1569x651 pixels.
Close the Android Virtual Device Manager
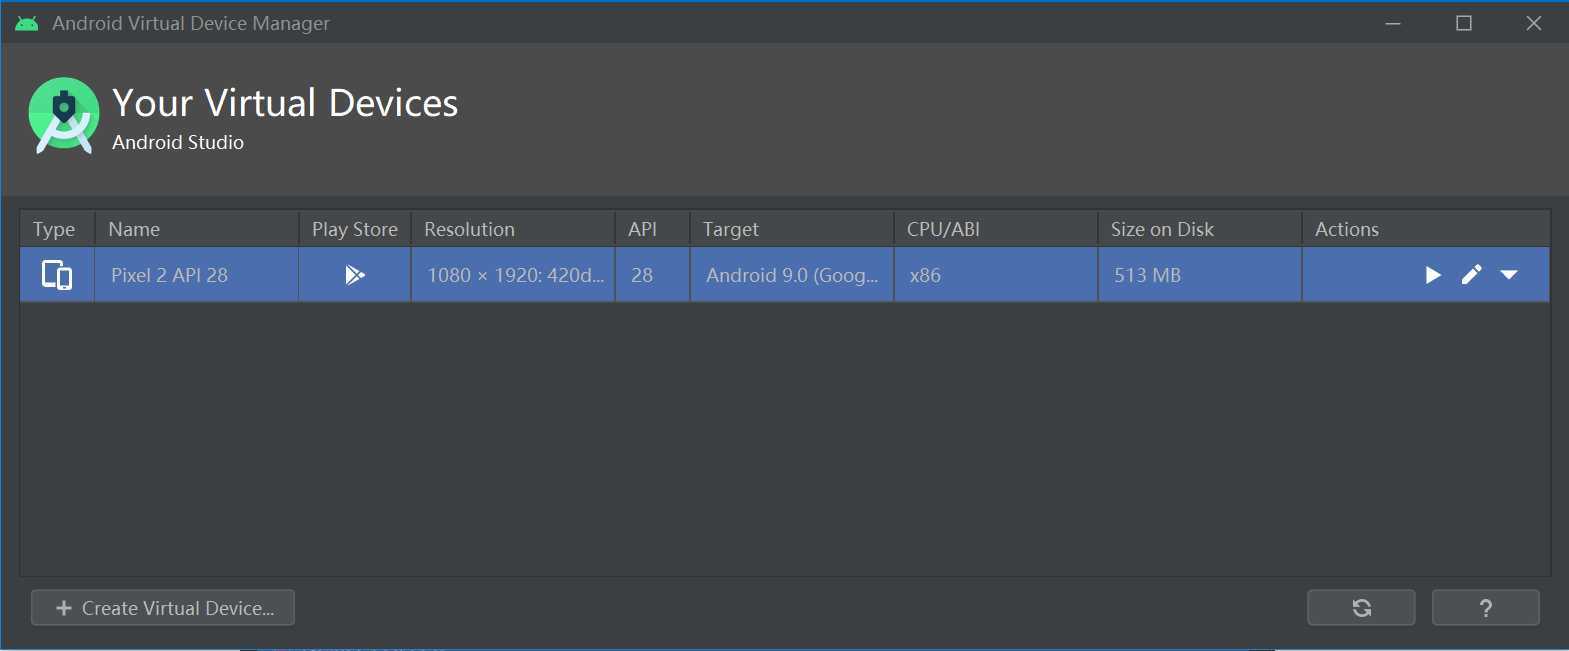[x=1534, y=23]
